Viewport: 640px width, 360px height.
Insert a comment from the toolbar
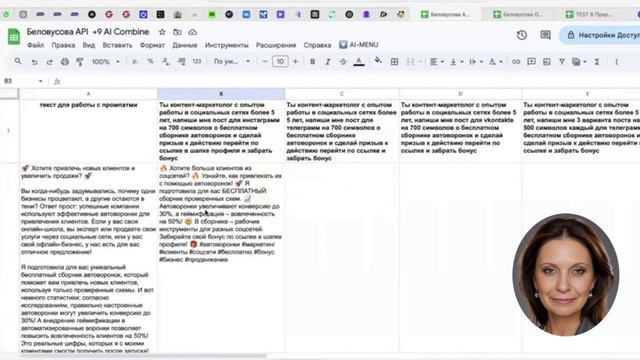point(531,62)
